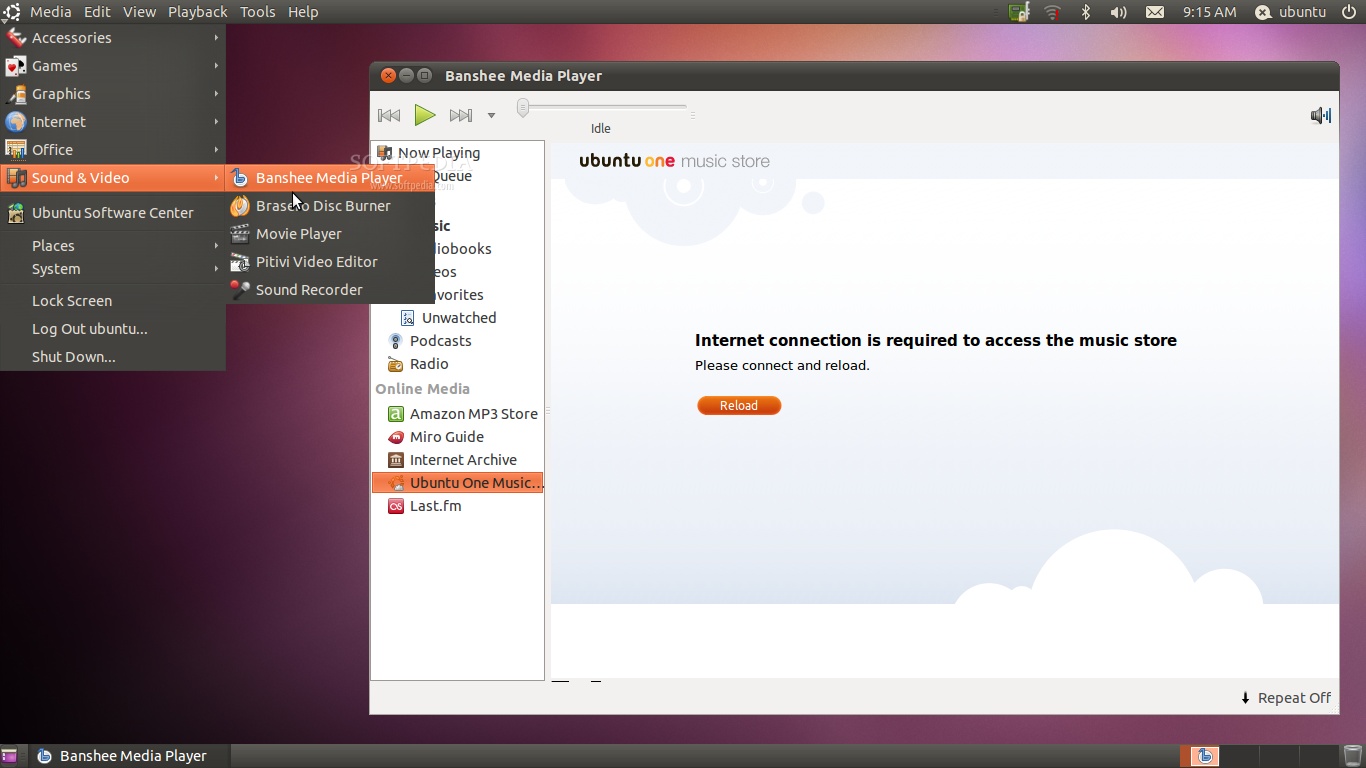Start playback with the green Play button
This screenshot has width=1366, height=768.
tap(425, 115)
